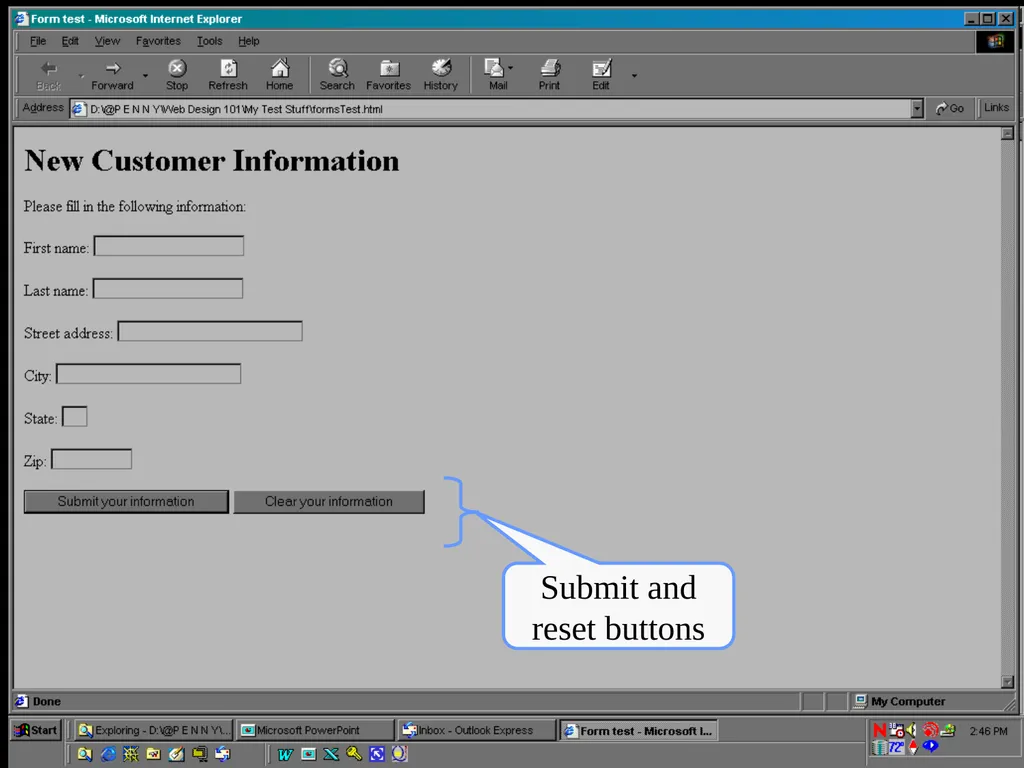Open the History toolbar icon
The width and height of the screenshot is (1024, 768).
coord(441,68)
